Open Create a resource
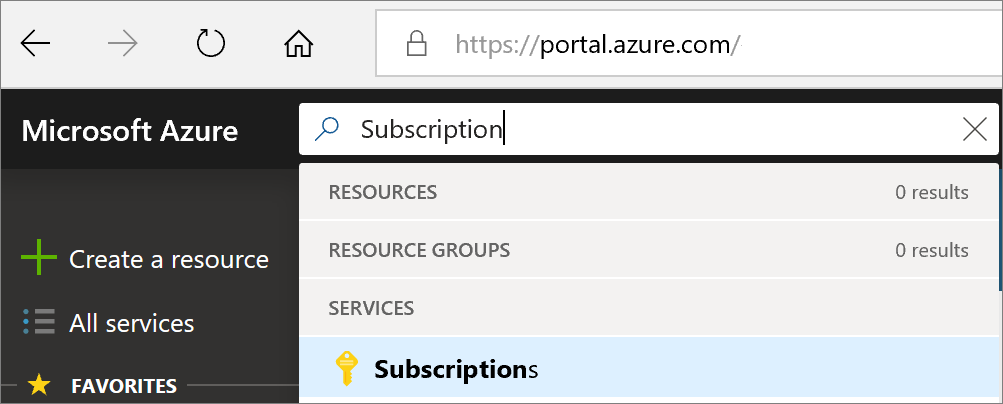This screenshot has width=1003, height=404. pos(168,260)
